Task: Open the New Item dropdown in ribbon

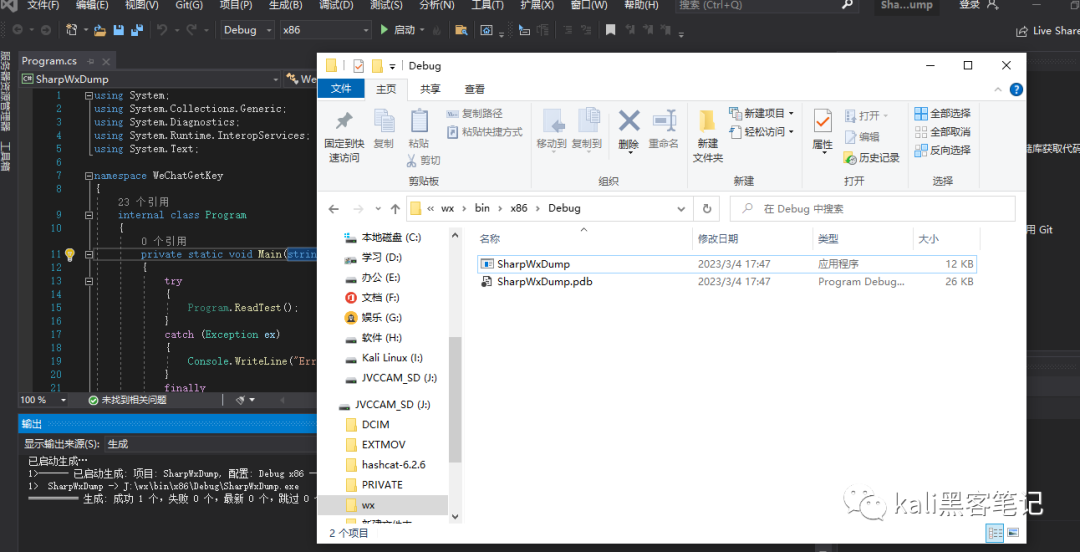Action: 790,114
